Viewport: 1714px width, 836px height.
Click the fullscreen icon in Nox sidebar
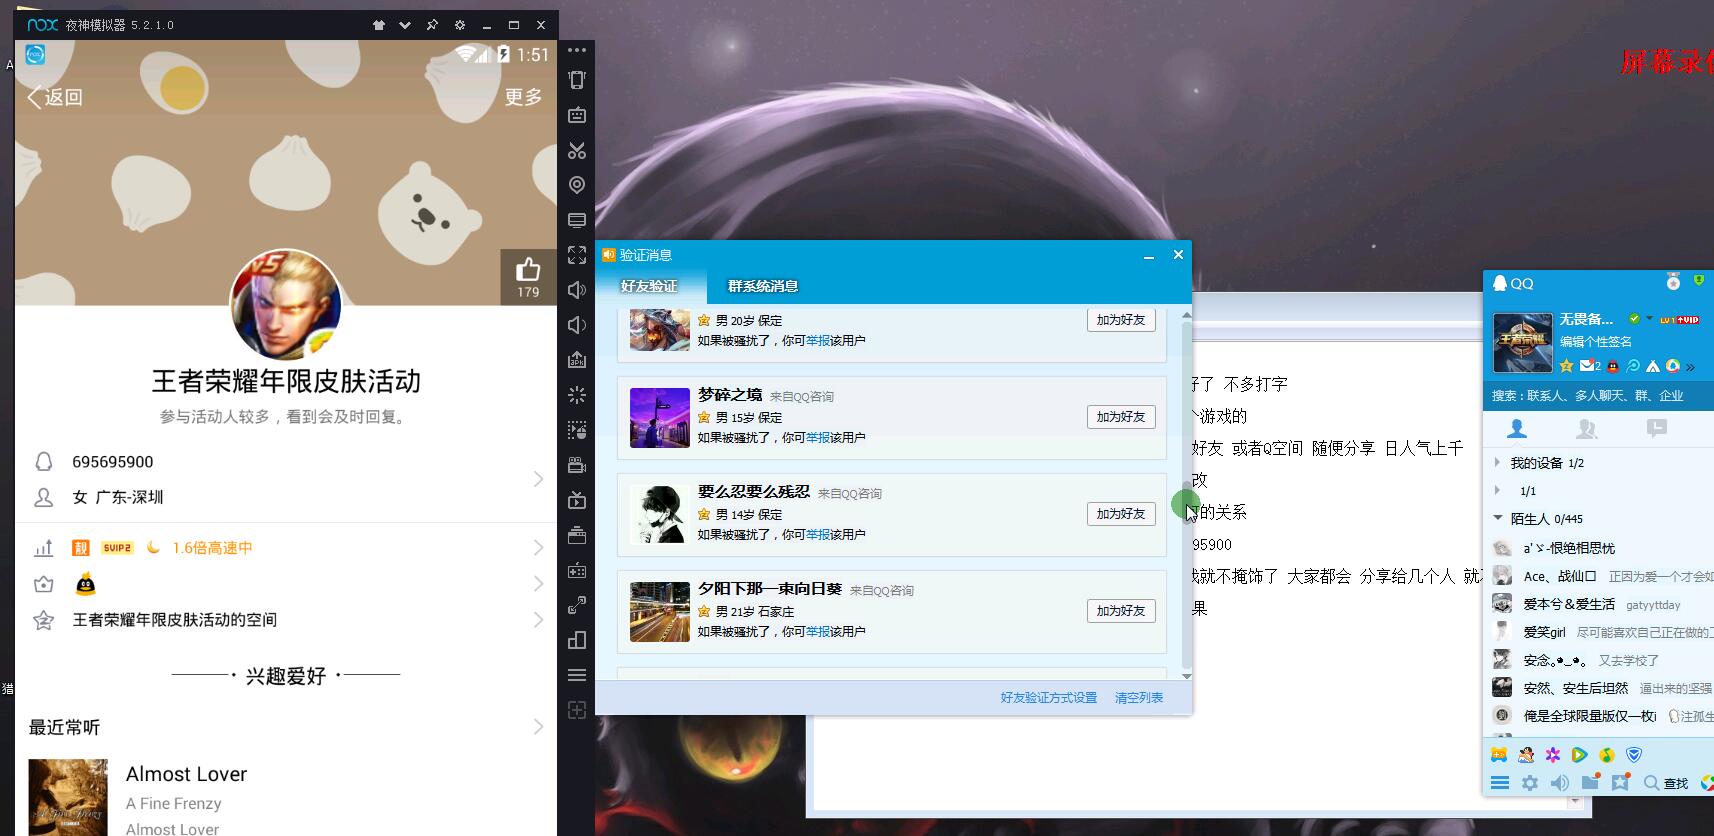point(577,255)
